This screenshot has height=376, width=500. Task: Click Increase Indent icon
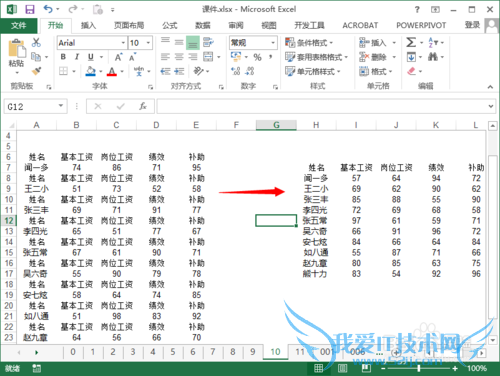[179, 71]
